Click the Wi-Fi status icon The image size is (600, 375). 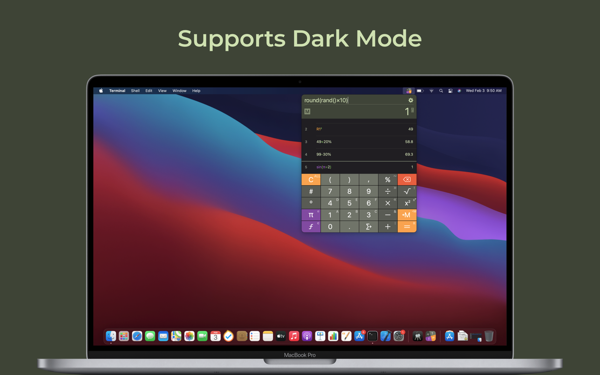431,91
